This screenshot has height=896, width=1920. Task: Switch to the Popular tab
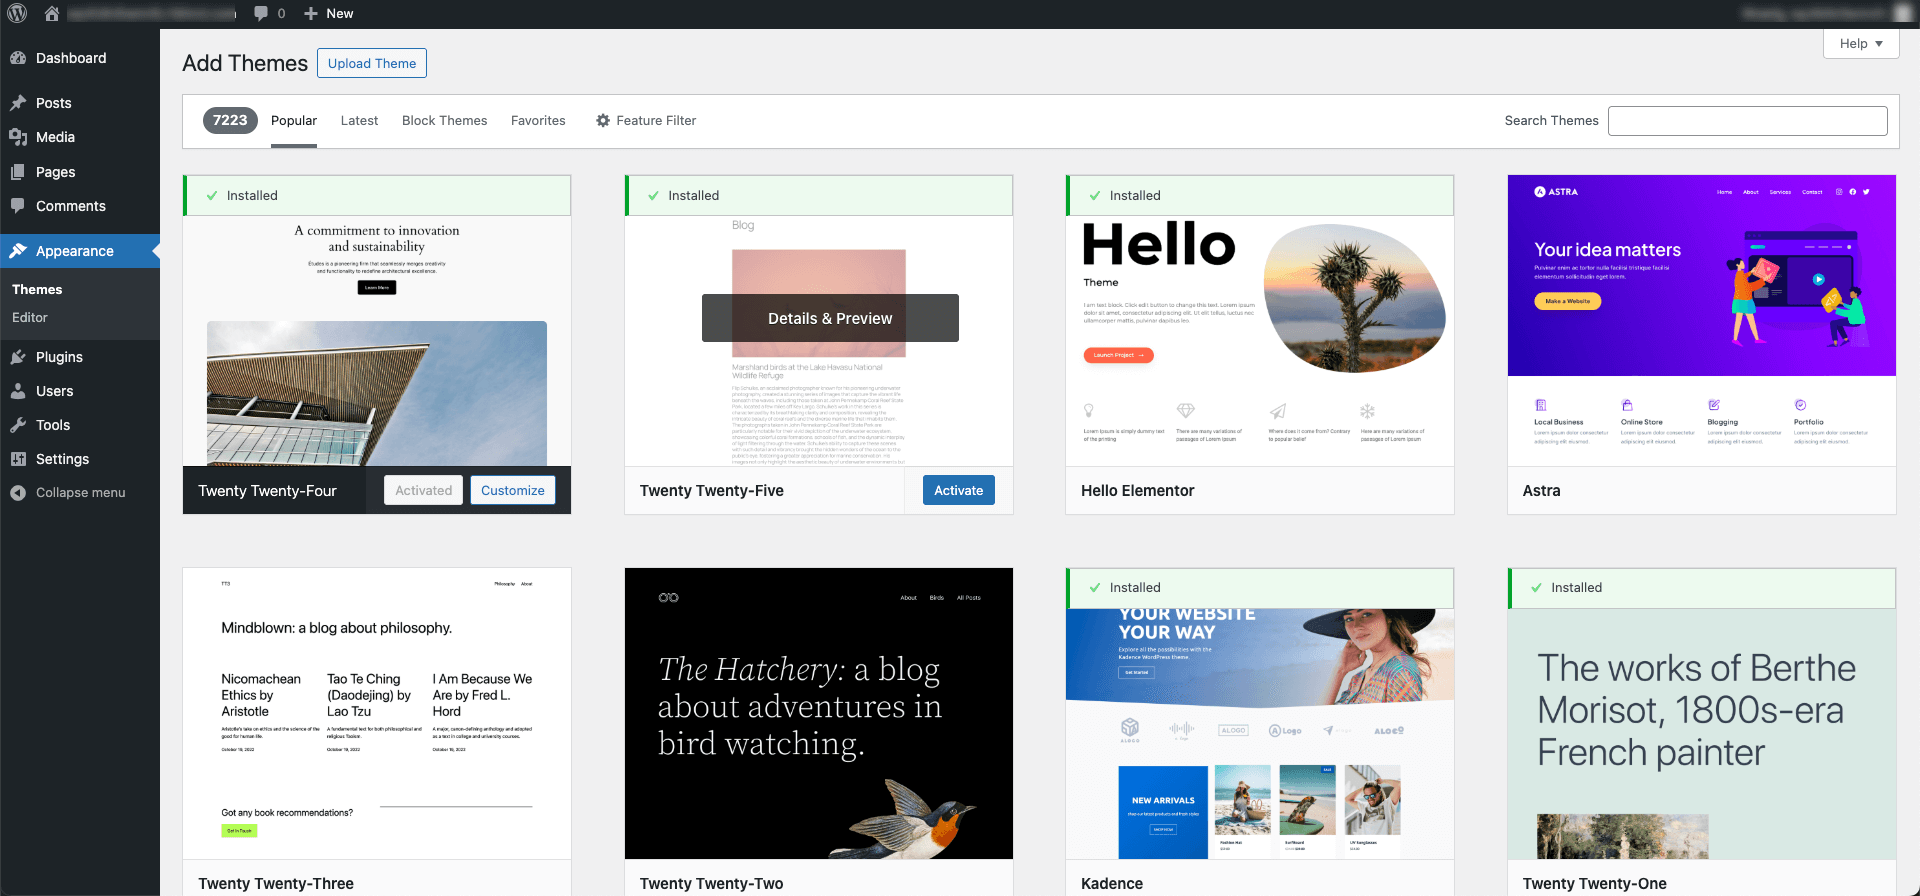[294, 121]
